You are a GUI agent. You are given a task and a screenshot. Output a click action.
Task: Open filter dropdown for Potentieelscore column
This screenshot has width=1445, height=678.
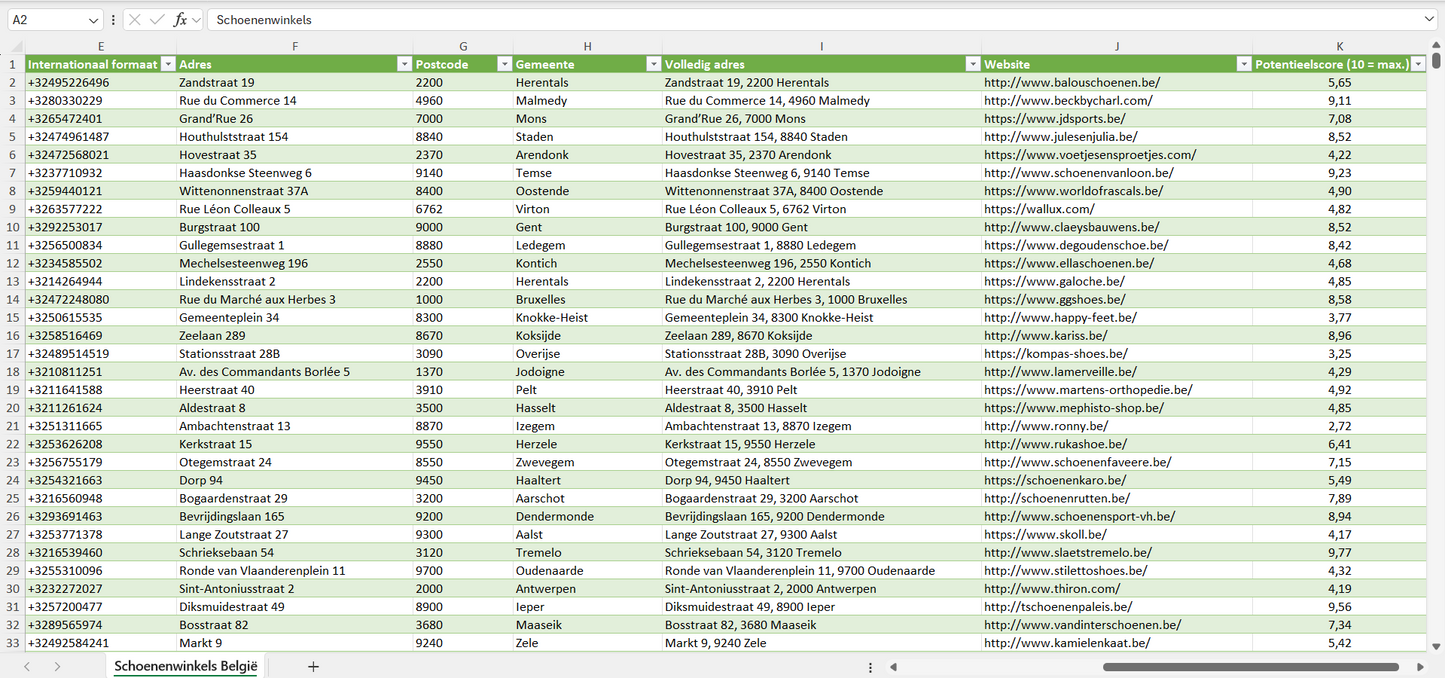pos(1418,64)
